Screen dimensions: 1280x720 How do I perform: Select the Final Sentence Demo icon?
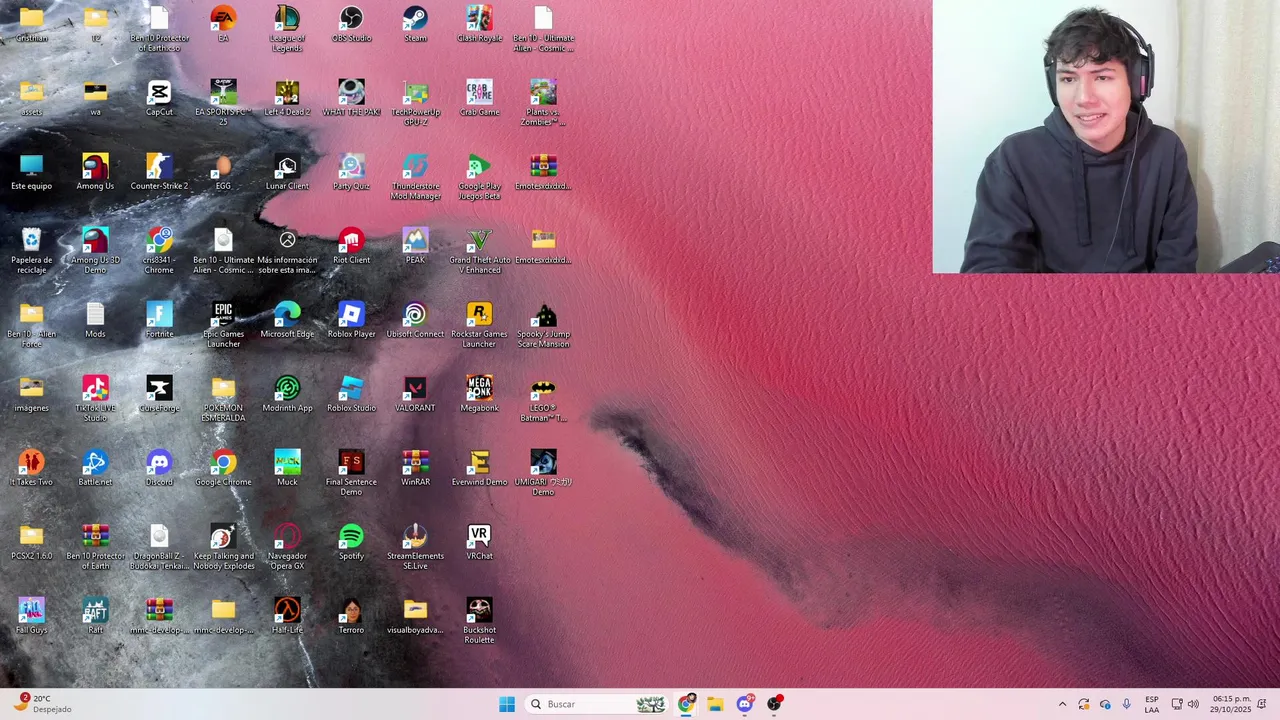[351, 473]
